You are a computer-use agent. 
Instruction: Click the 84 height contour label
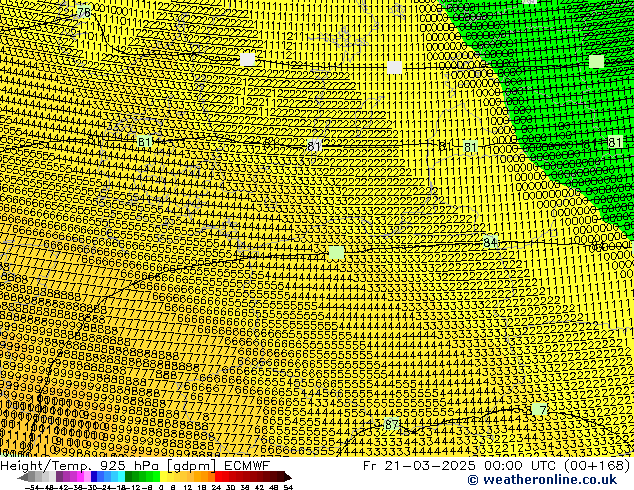click(490, 242)
